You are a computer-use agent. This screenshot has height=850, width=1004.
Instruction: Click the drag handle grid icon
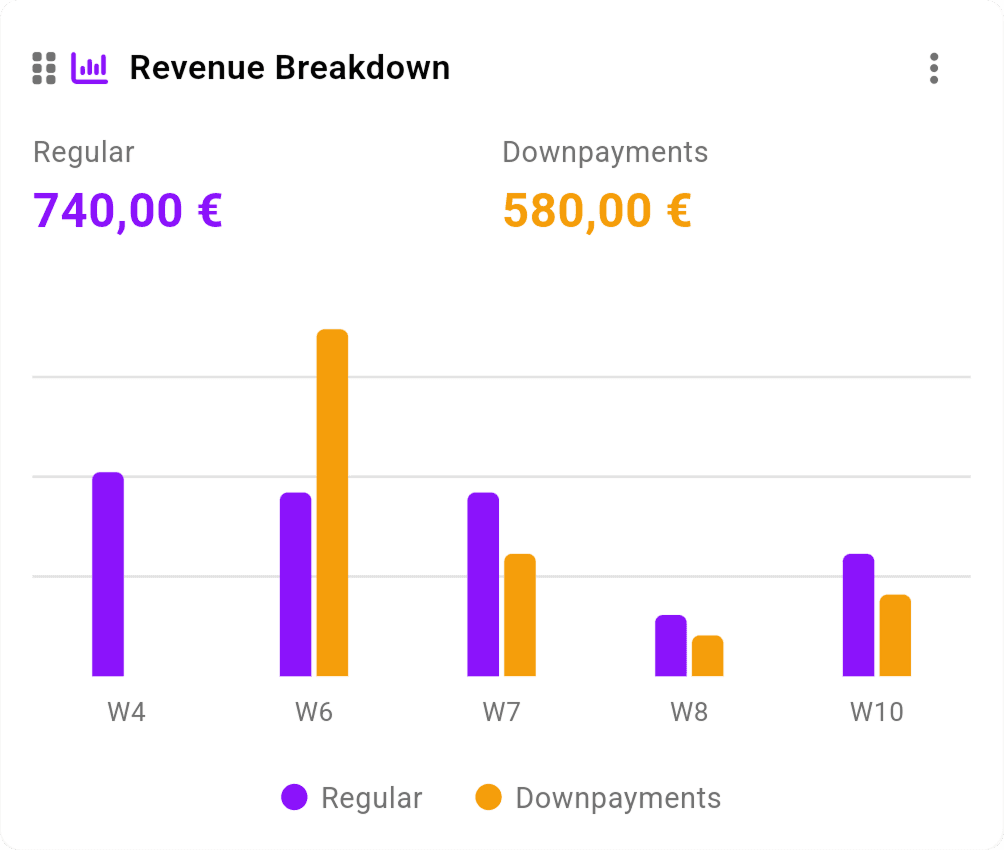43,67
